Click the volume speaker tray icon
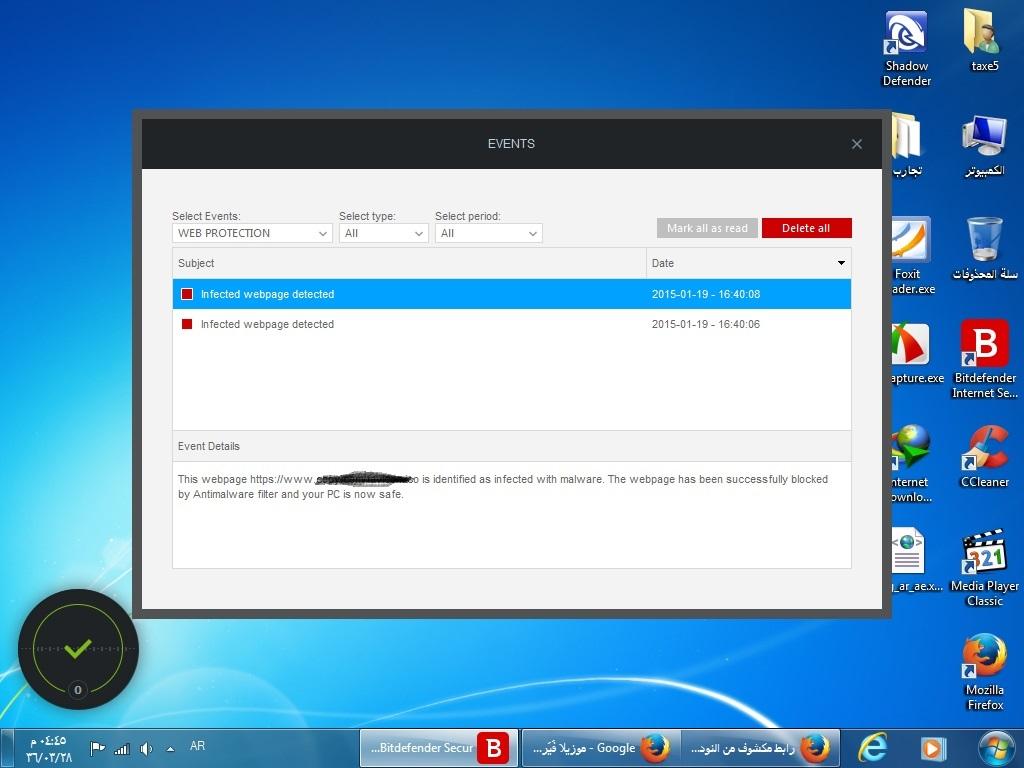 click(146, 748)
